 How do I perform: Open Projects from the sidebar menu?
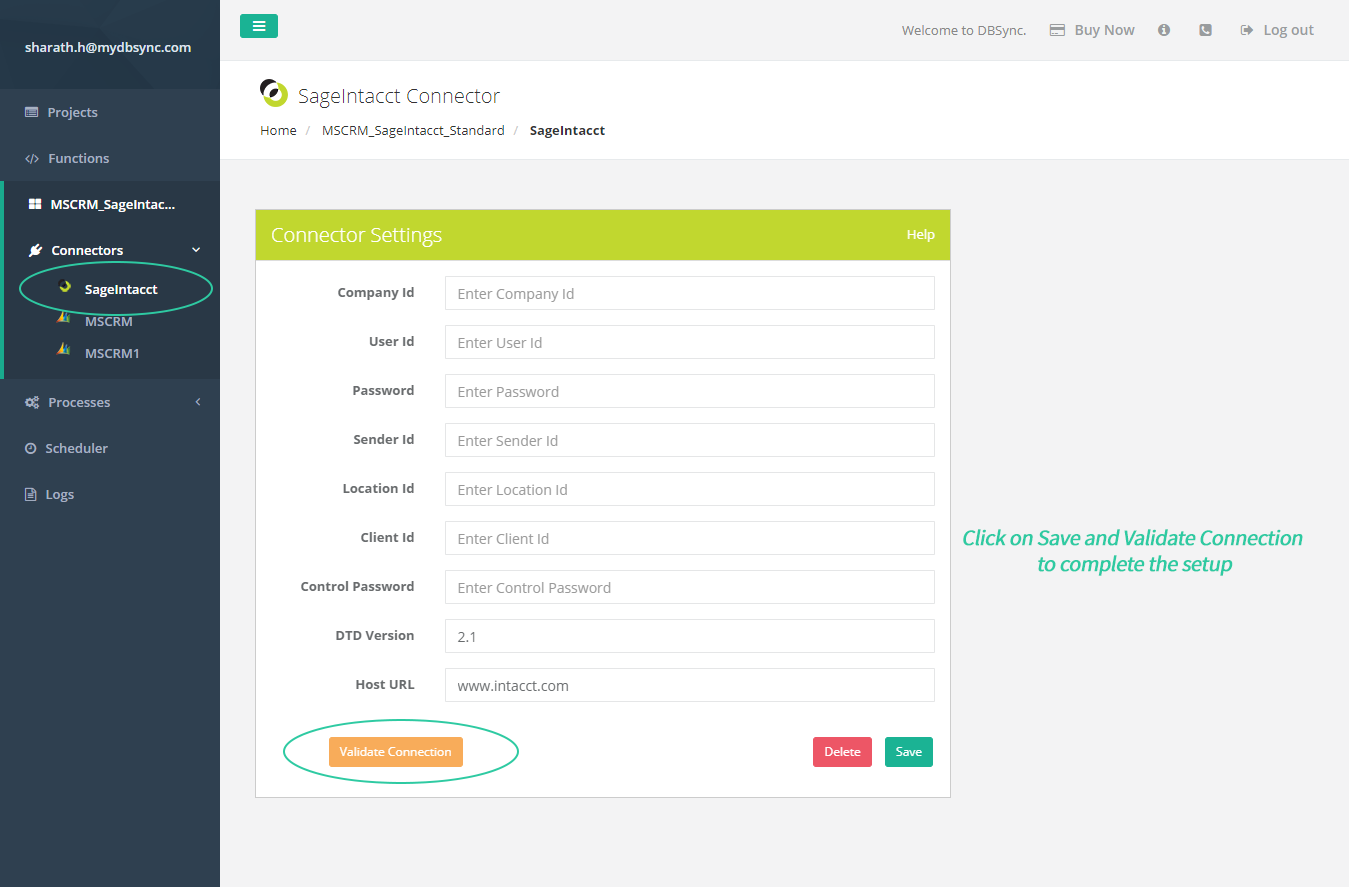(72, 112)
